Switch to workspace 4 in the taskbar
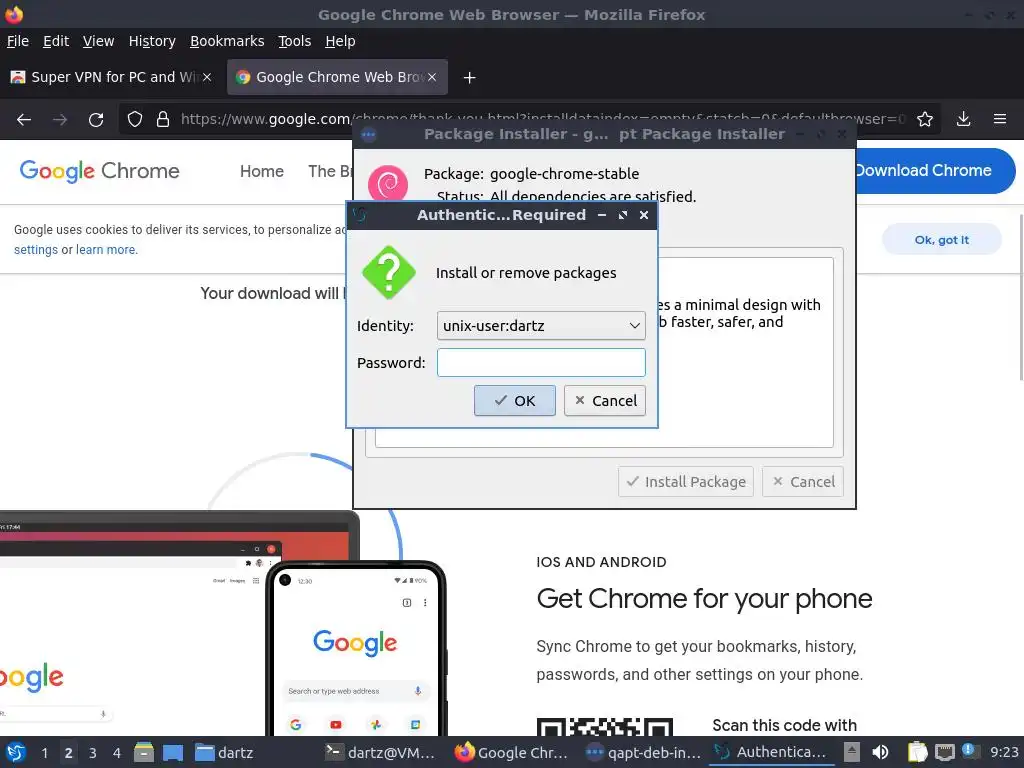This screenshot has height=768, width=1024. click(117, 753)
